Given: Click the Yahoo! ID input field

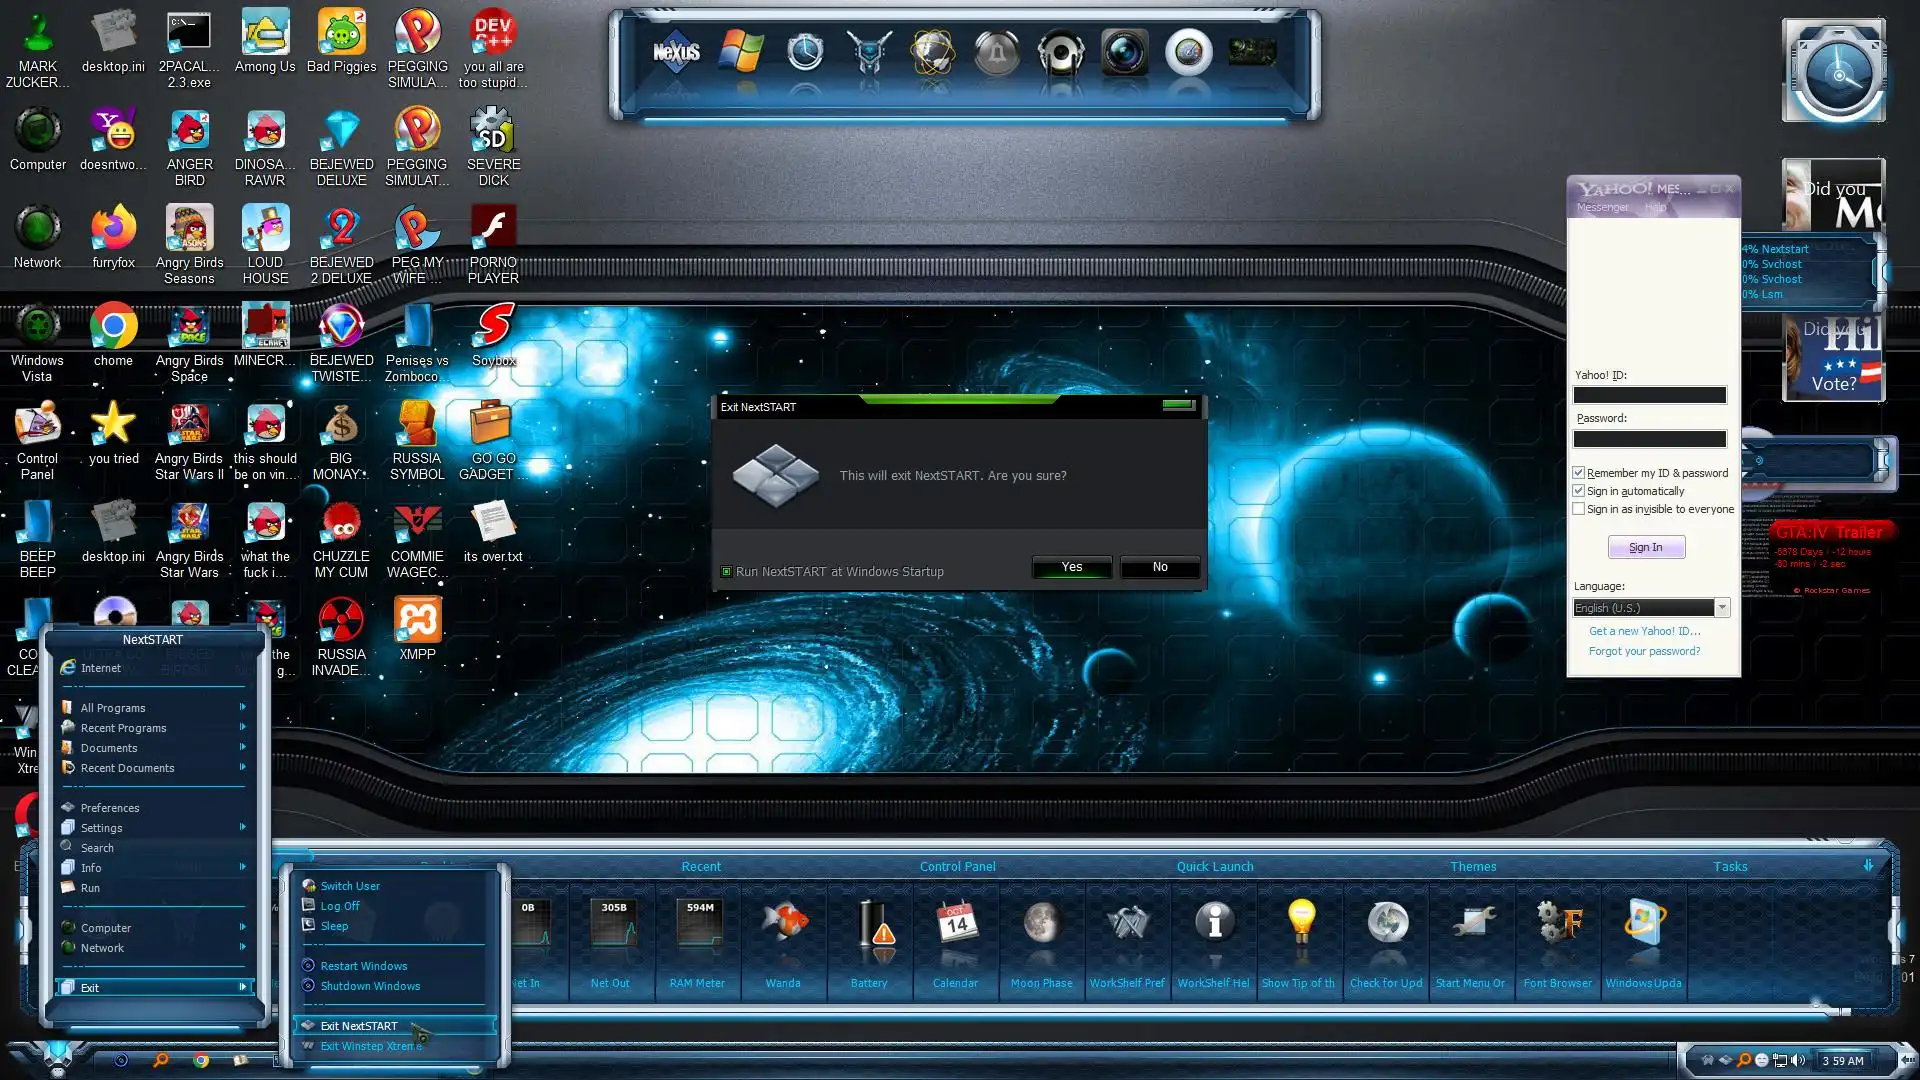Looking at the screenshot, I should coord(1649,395).
